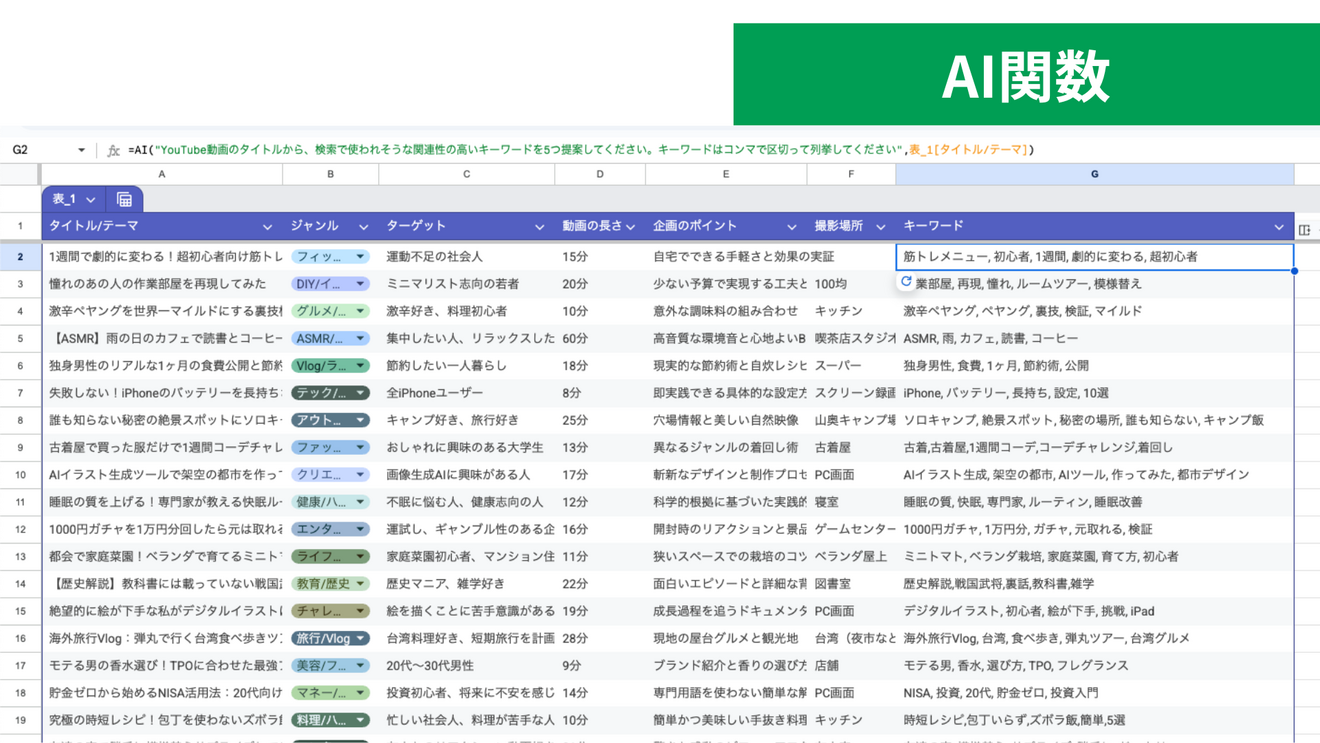Open the 企画のポイント column header dropdown
The height and width of the screenshot is (743, 1320).
pos(791,227)
